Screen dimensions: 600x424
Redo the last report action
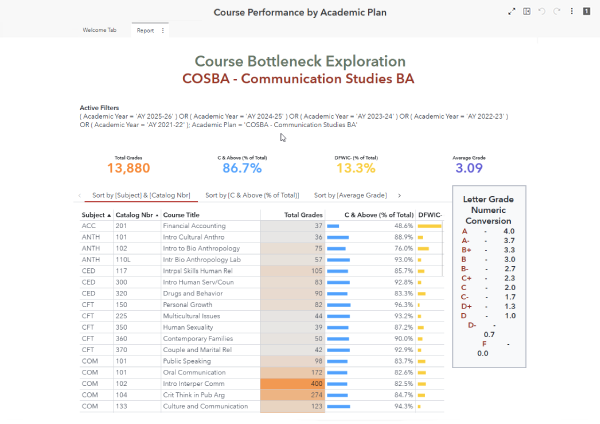tap(557, 11)
